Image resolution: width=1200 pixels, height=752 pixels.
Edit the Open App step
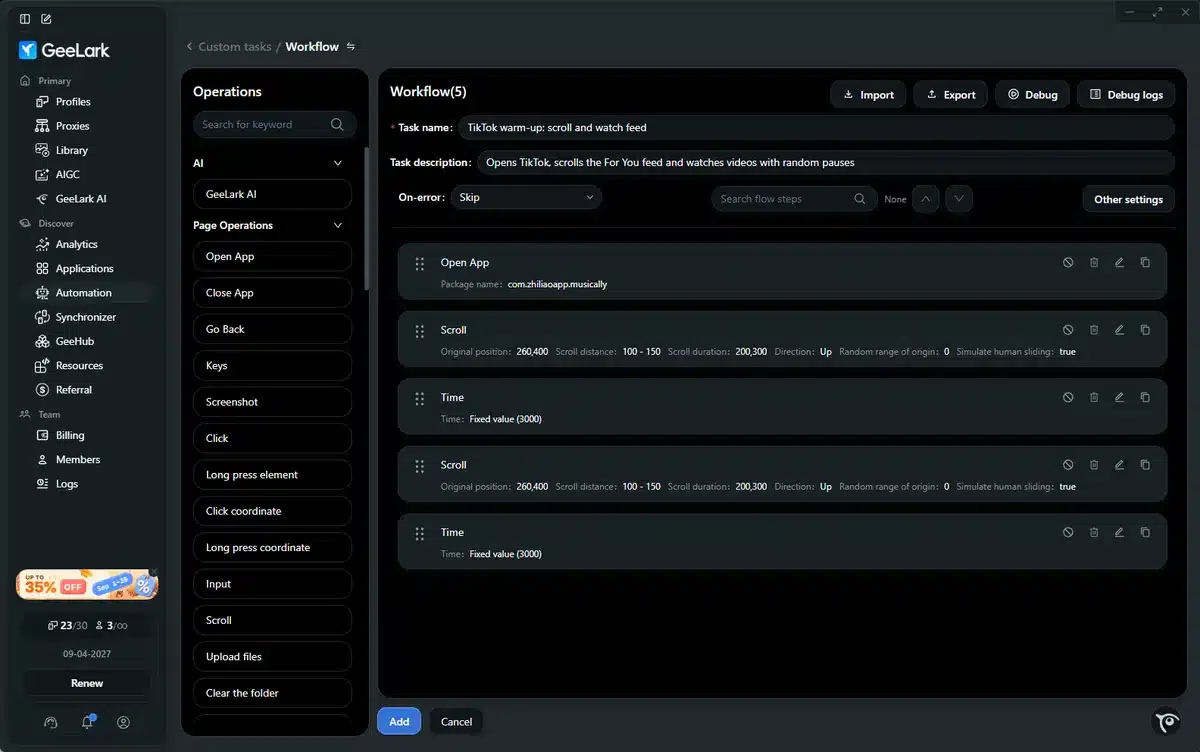coord(1119,262)
